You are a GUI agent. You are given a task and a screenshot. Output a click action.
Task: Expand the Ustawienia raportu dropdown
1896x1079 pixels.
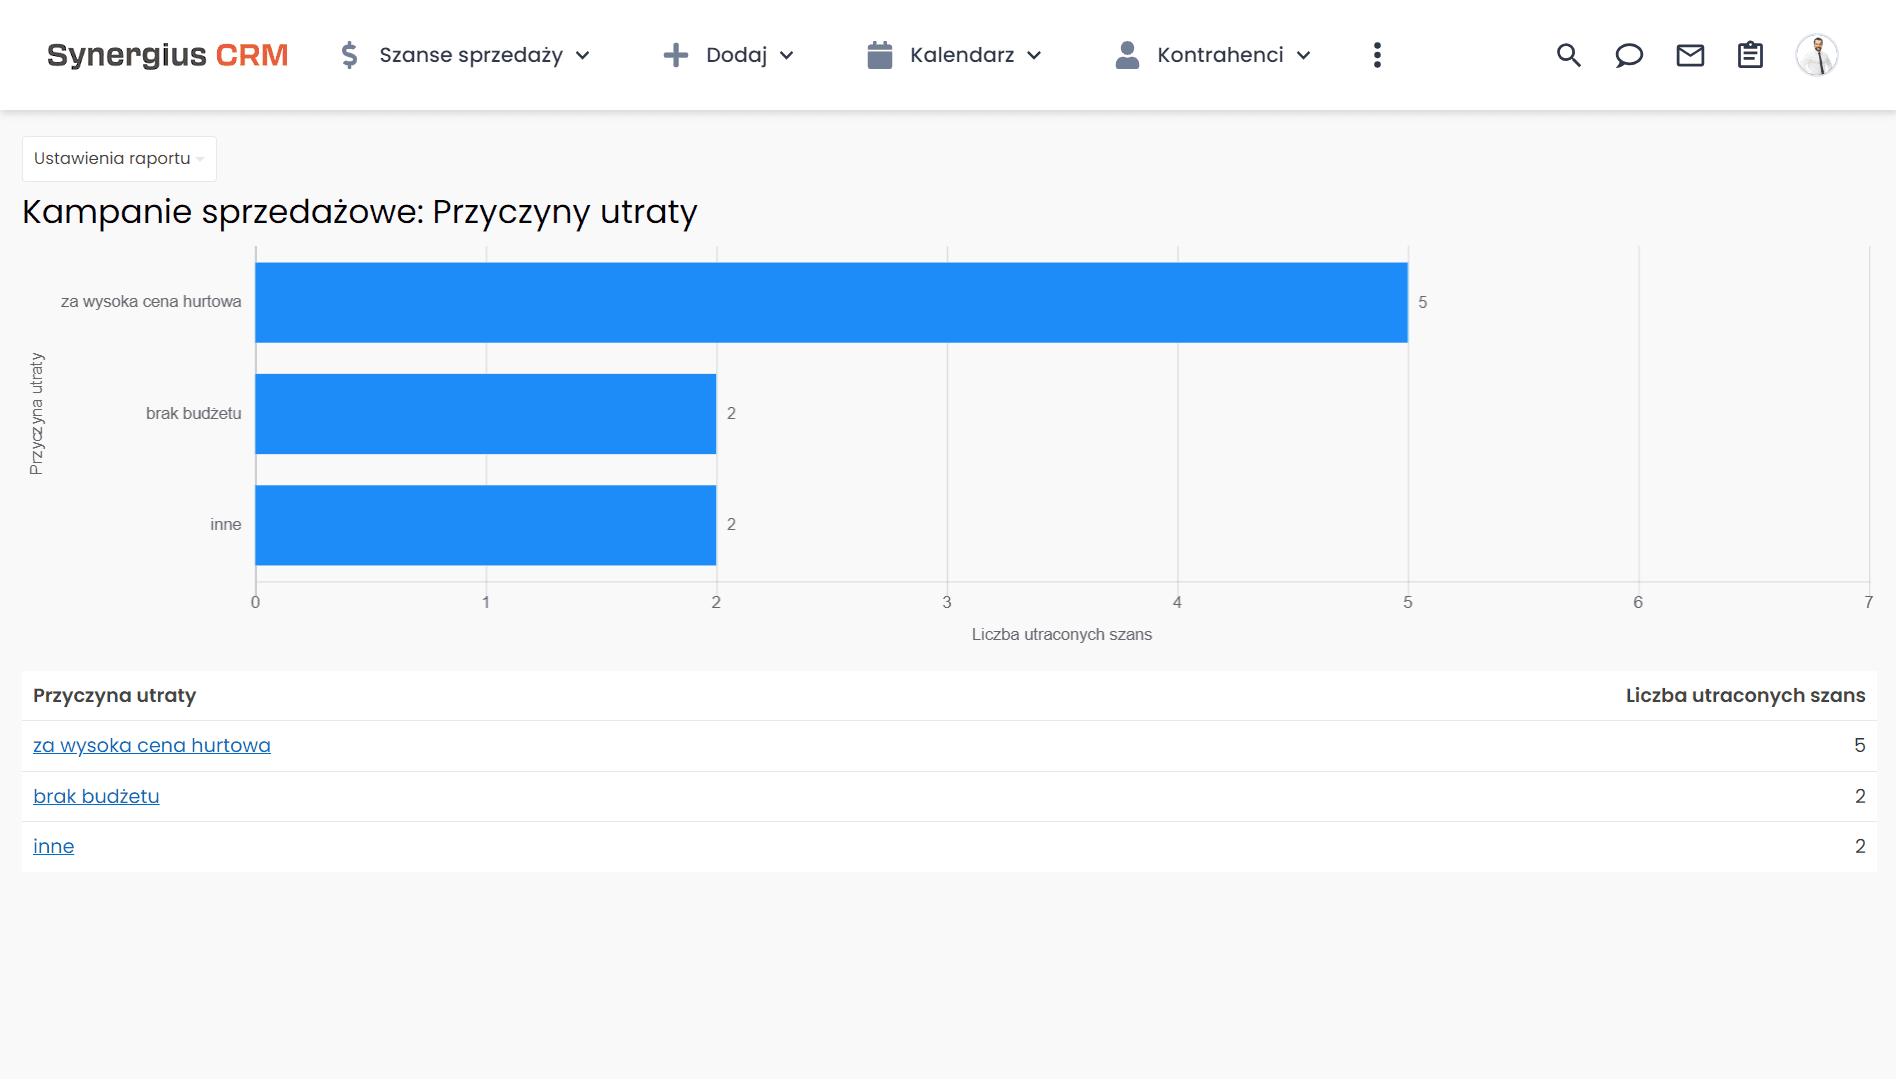(x=118, y=158)
